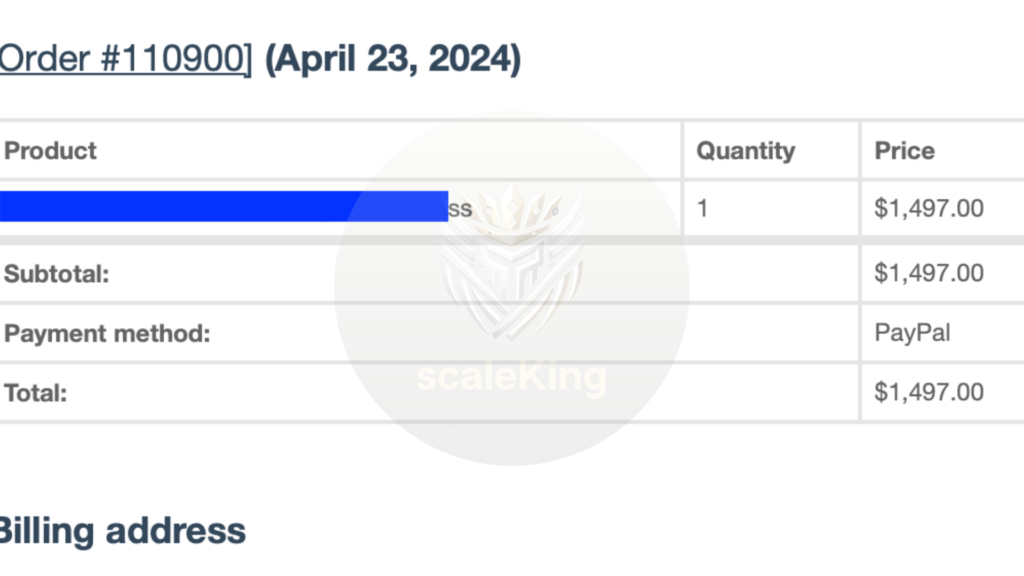Image resolution: width=1024 pixels, height=576 pixels.
Task: Click the scaleKing shield logo watermark
Action: click(512, 263)
